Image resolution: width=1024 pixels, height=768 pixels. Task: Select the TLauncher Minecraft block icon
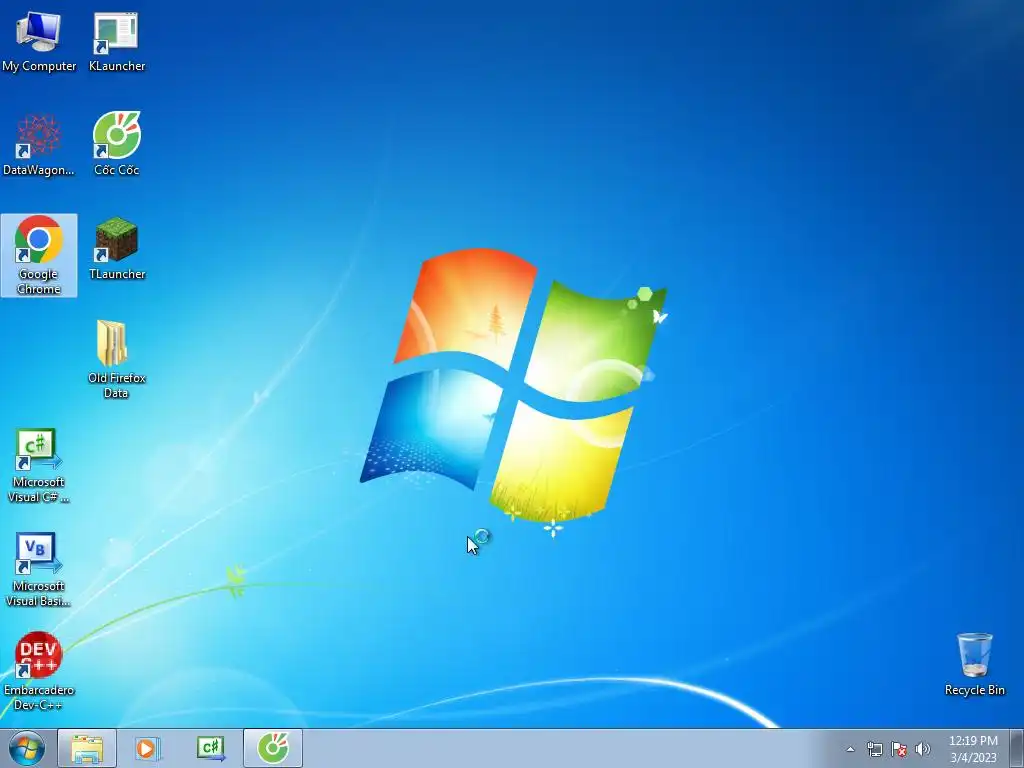coord(116,249)
